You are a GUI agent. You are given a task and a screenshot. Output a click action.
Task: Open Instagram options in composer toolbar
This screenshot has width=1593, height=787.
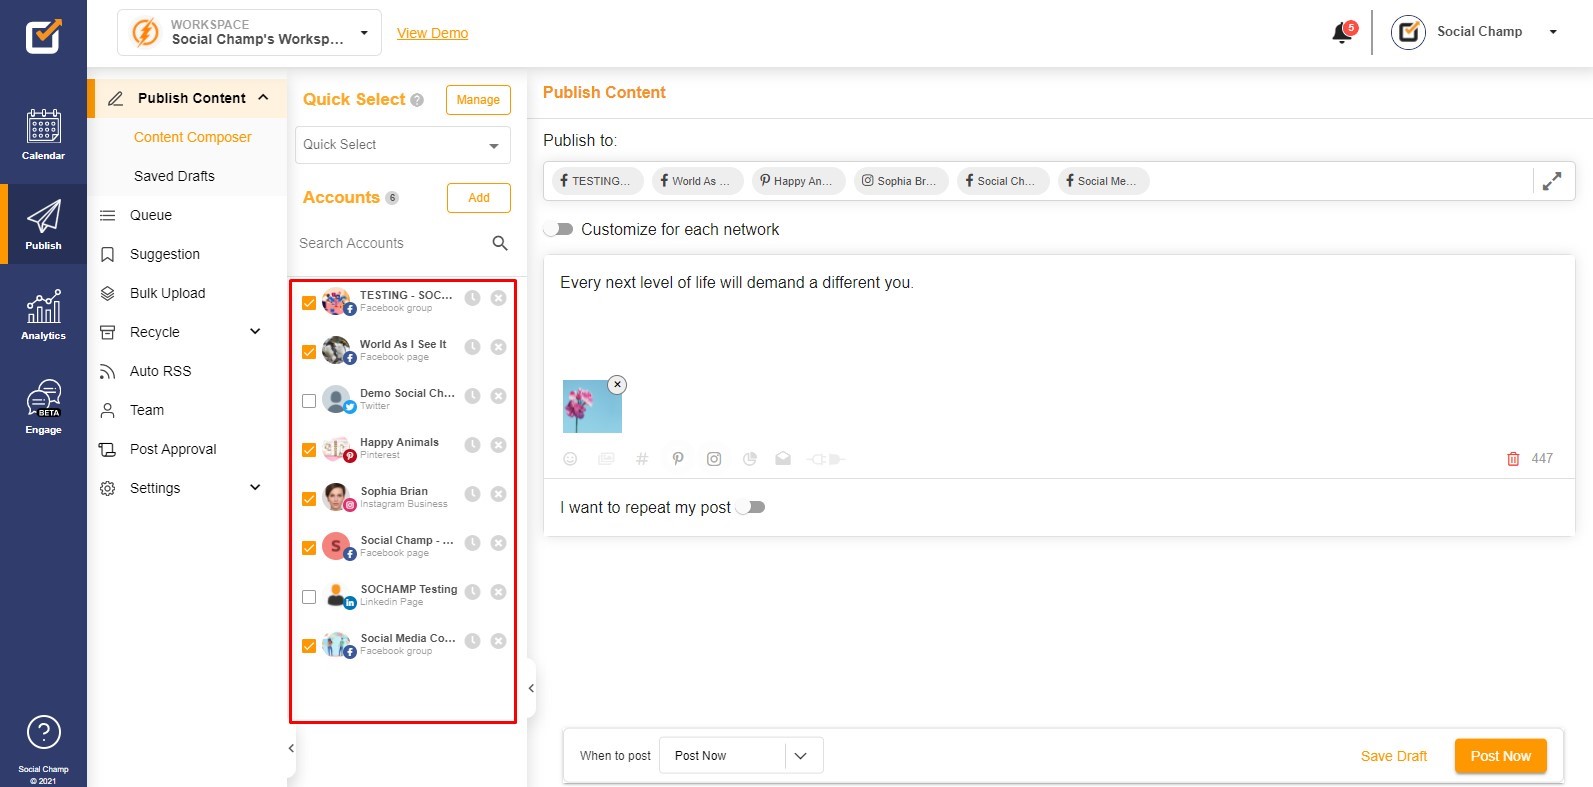(714, 459)
